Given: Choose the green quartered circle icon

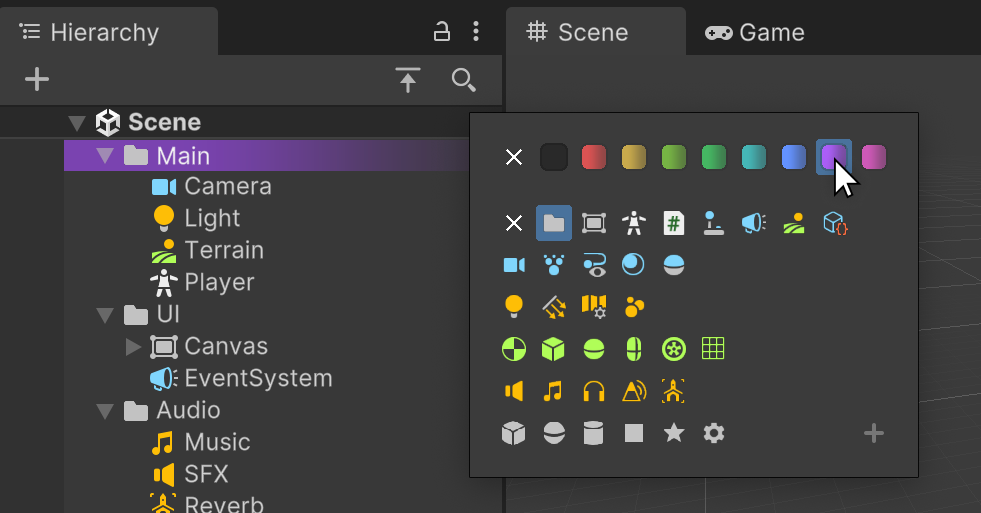Looking at the screenshot, I should 514,349.
